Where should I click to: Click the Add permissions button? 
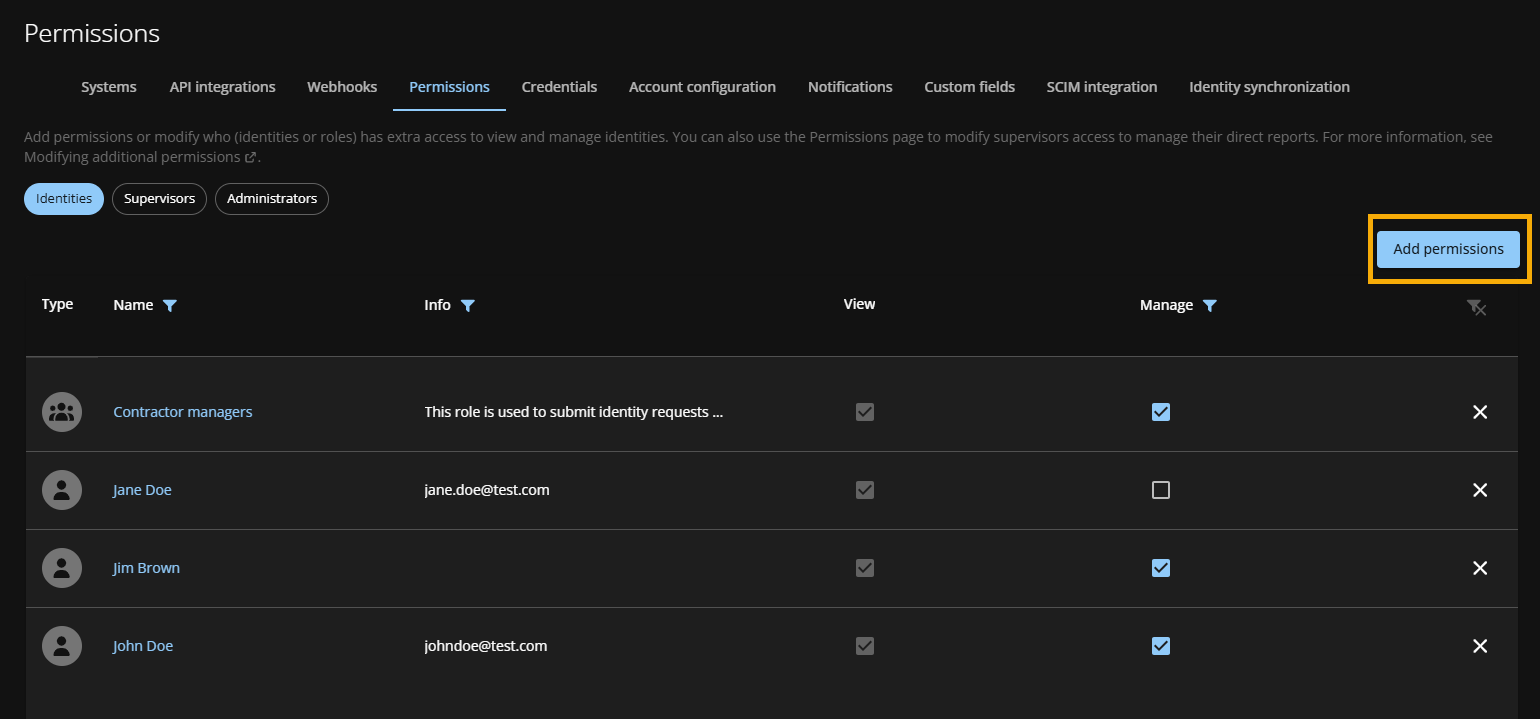point(1448,248)
